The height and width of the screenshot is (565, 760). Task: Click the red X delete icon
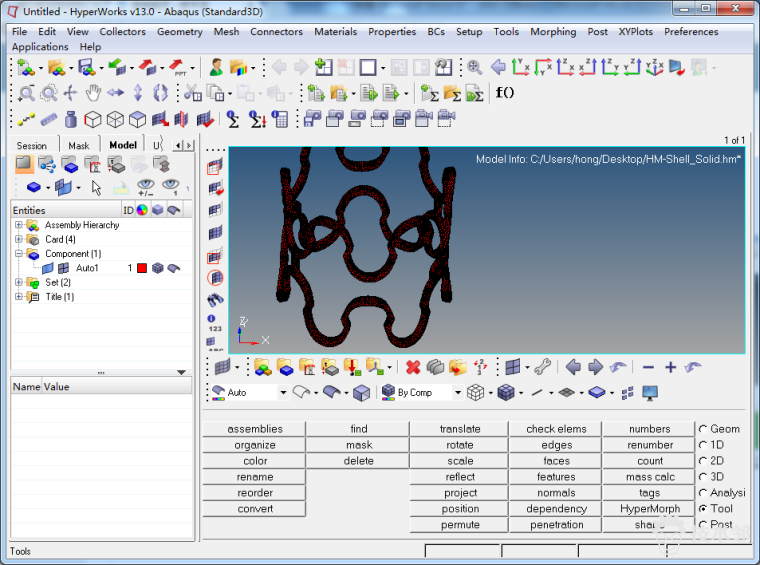pos(413,367)
